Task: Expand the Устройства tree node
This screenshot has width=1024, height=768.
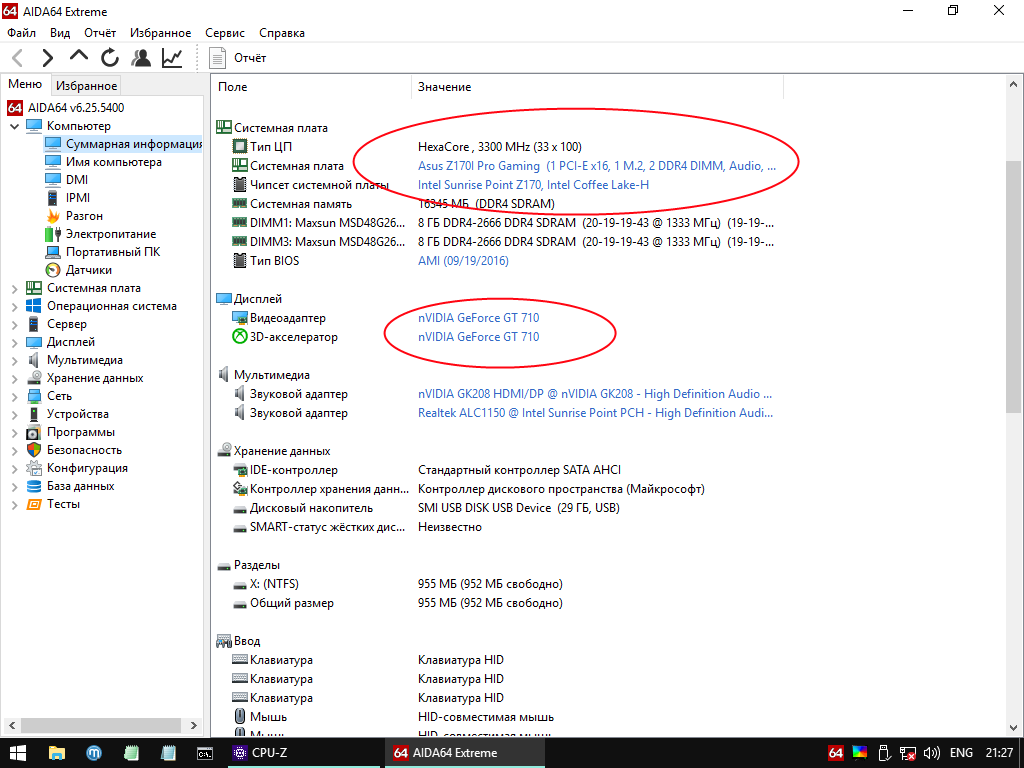Action: [x=14, y=414]
